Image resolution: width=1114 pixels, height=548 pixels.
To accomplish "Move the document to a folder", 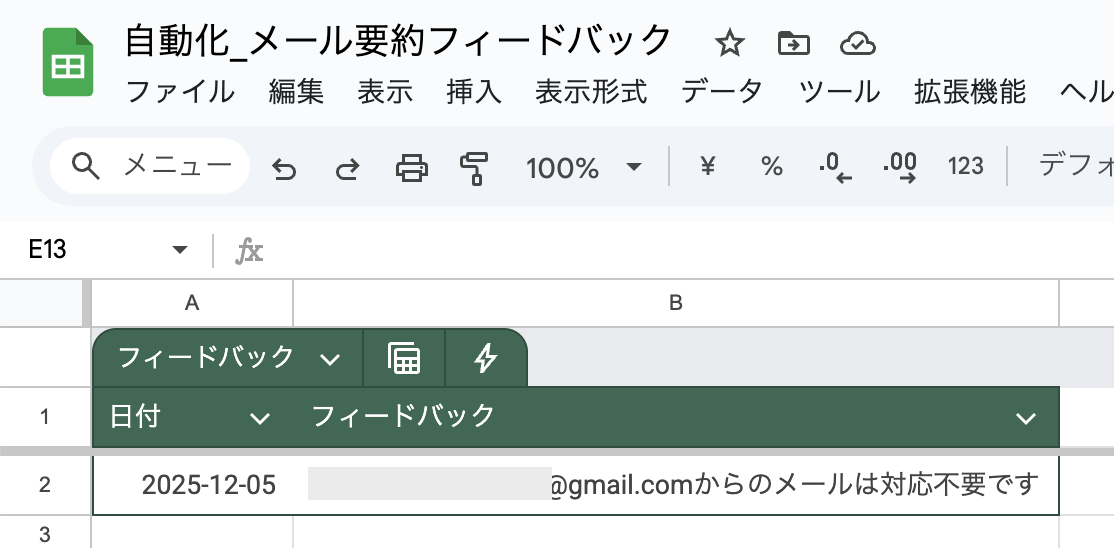I will pyautogui.click(x=794, y=43).
